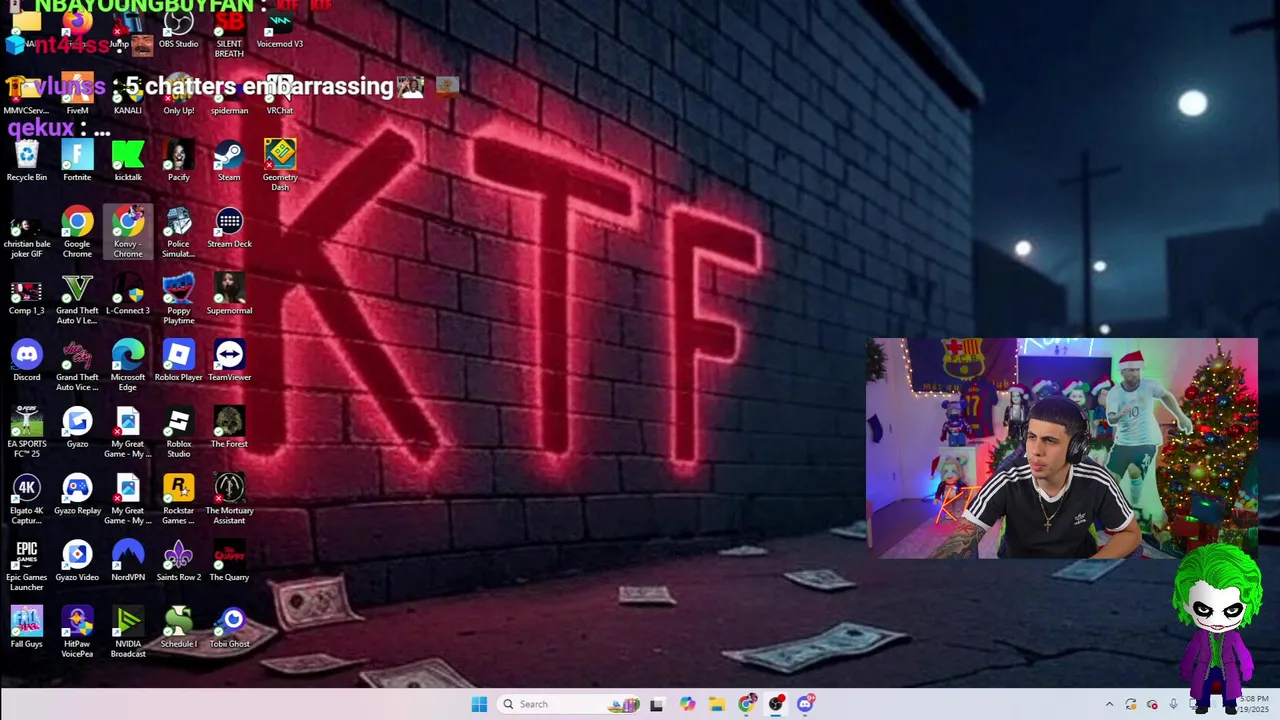Select the Geometry Dash icon
1280x720 pixels.
[x=280, y=166]
